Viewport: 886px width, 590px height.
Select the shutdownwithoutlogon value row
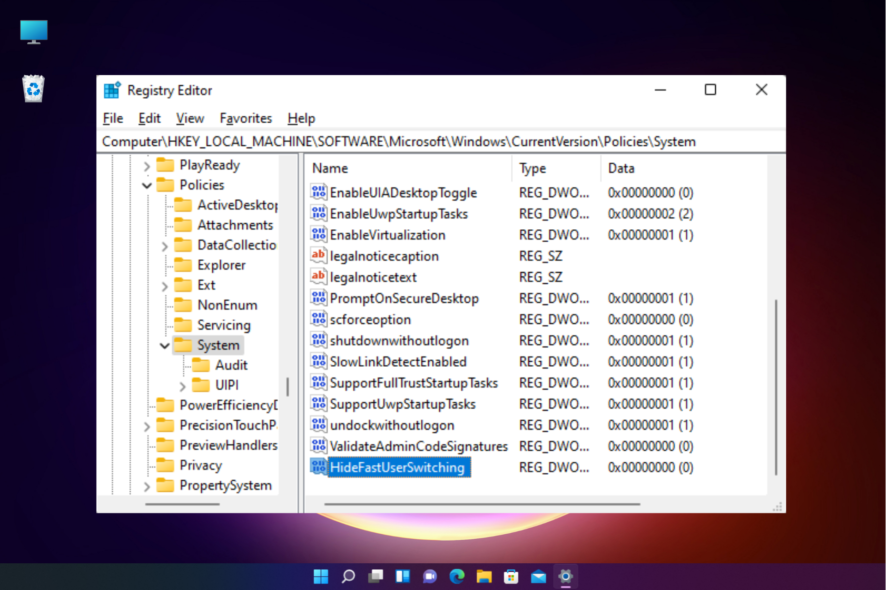coord(400,340)
